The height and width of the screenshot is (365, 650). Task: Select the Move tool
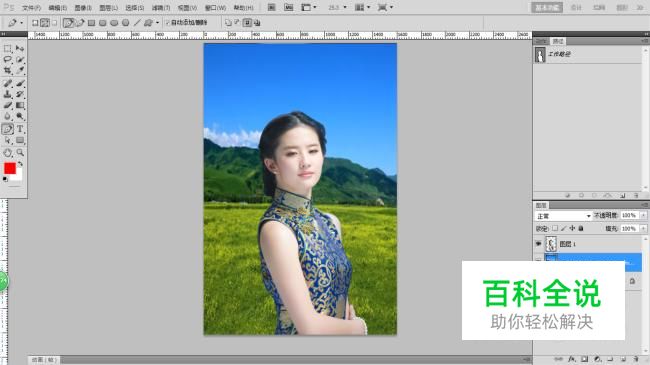point(19,49)
